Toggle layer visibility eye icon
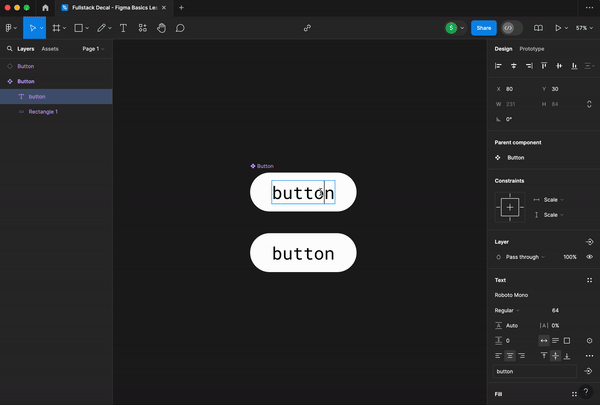This screenshot has height=405, width=600. click(x=589, y=257)
